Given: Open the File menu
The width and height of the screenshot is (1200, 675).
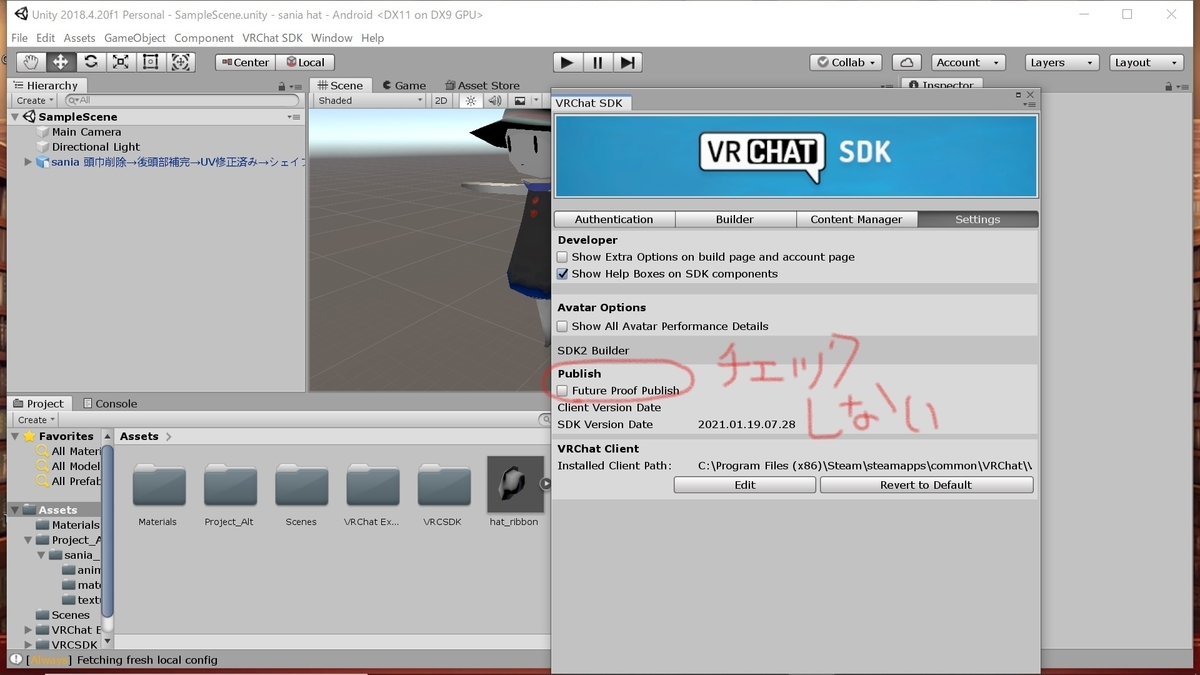Looking at the screenshot, I should point(19,38).
